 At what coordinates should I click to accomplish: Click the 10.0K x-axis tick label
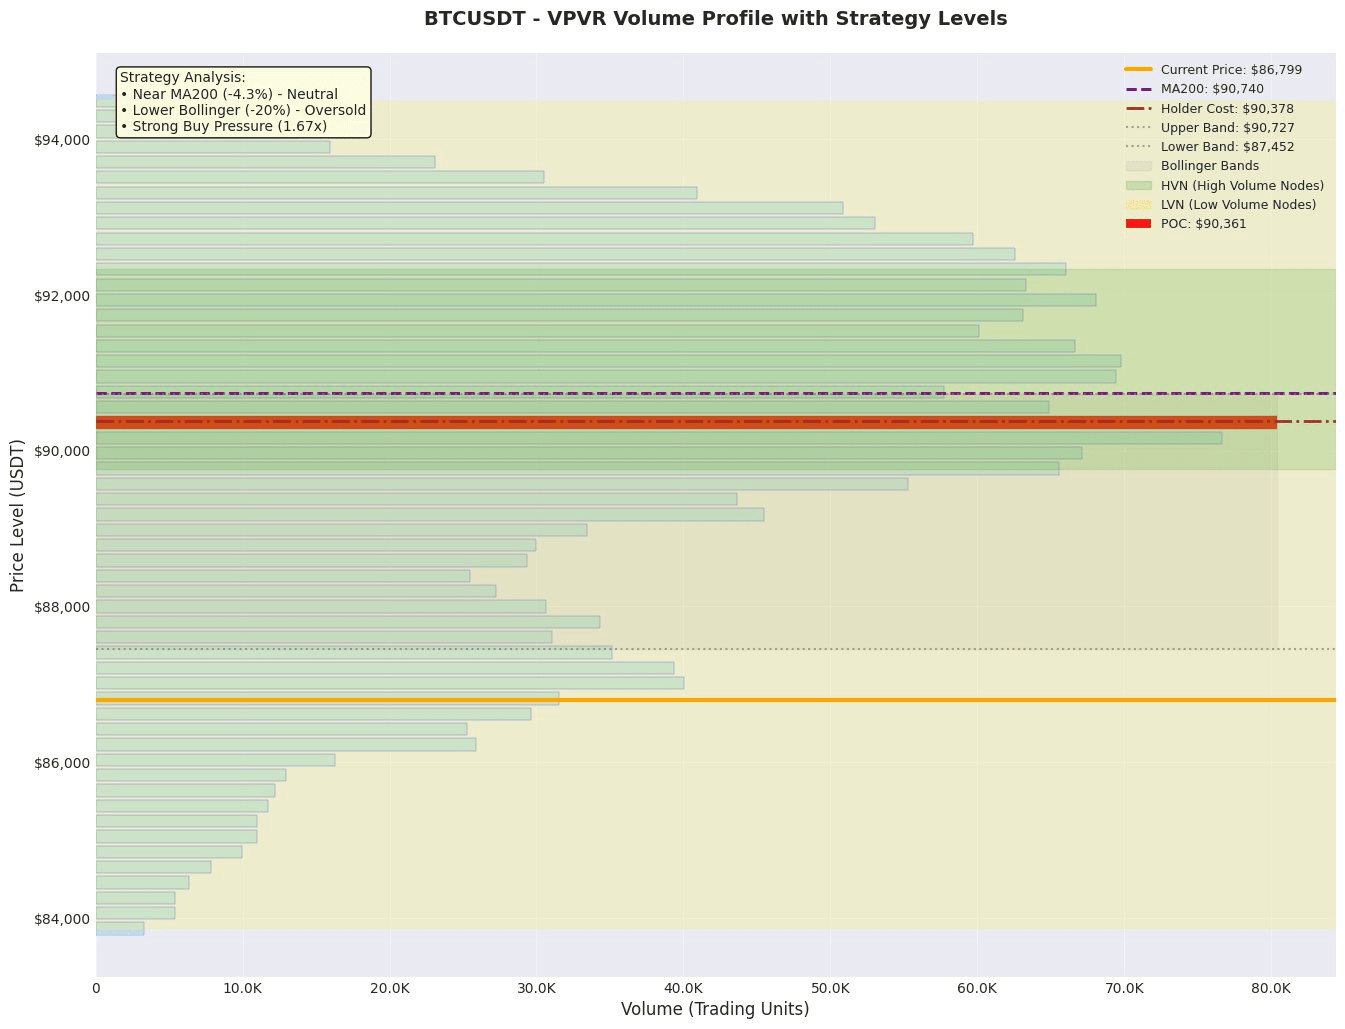tap(243, 988)
